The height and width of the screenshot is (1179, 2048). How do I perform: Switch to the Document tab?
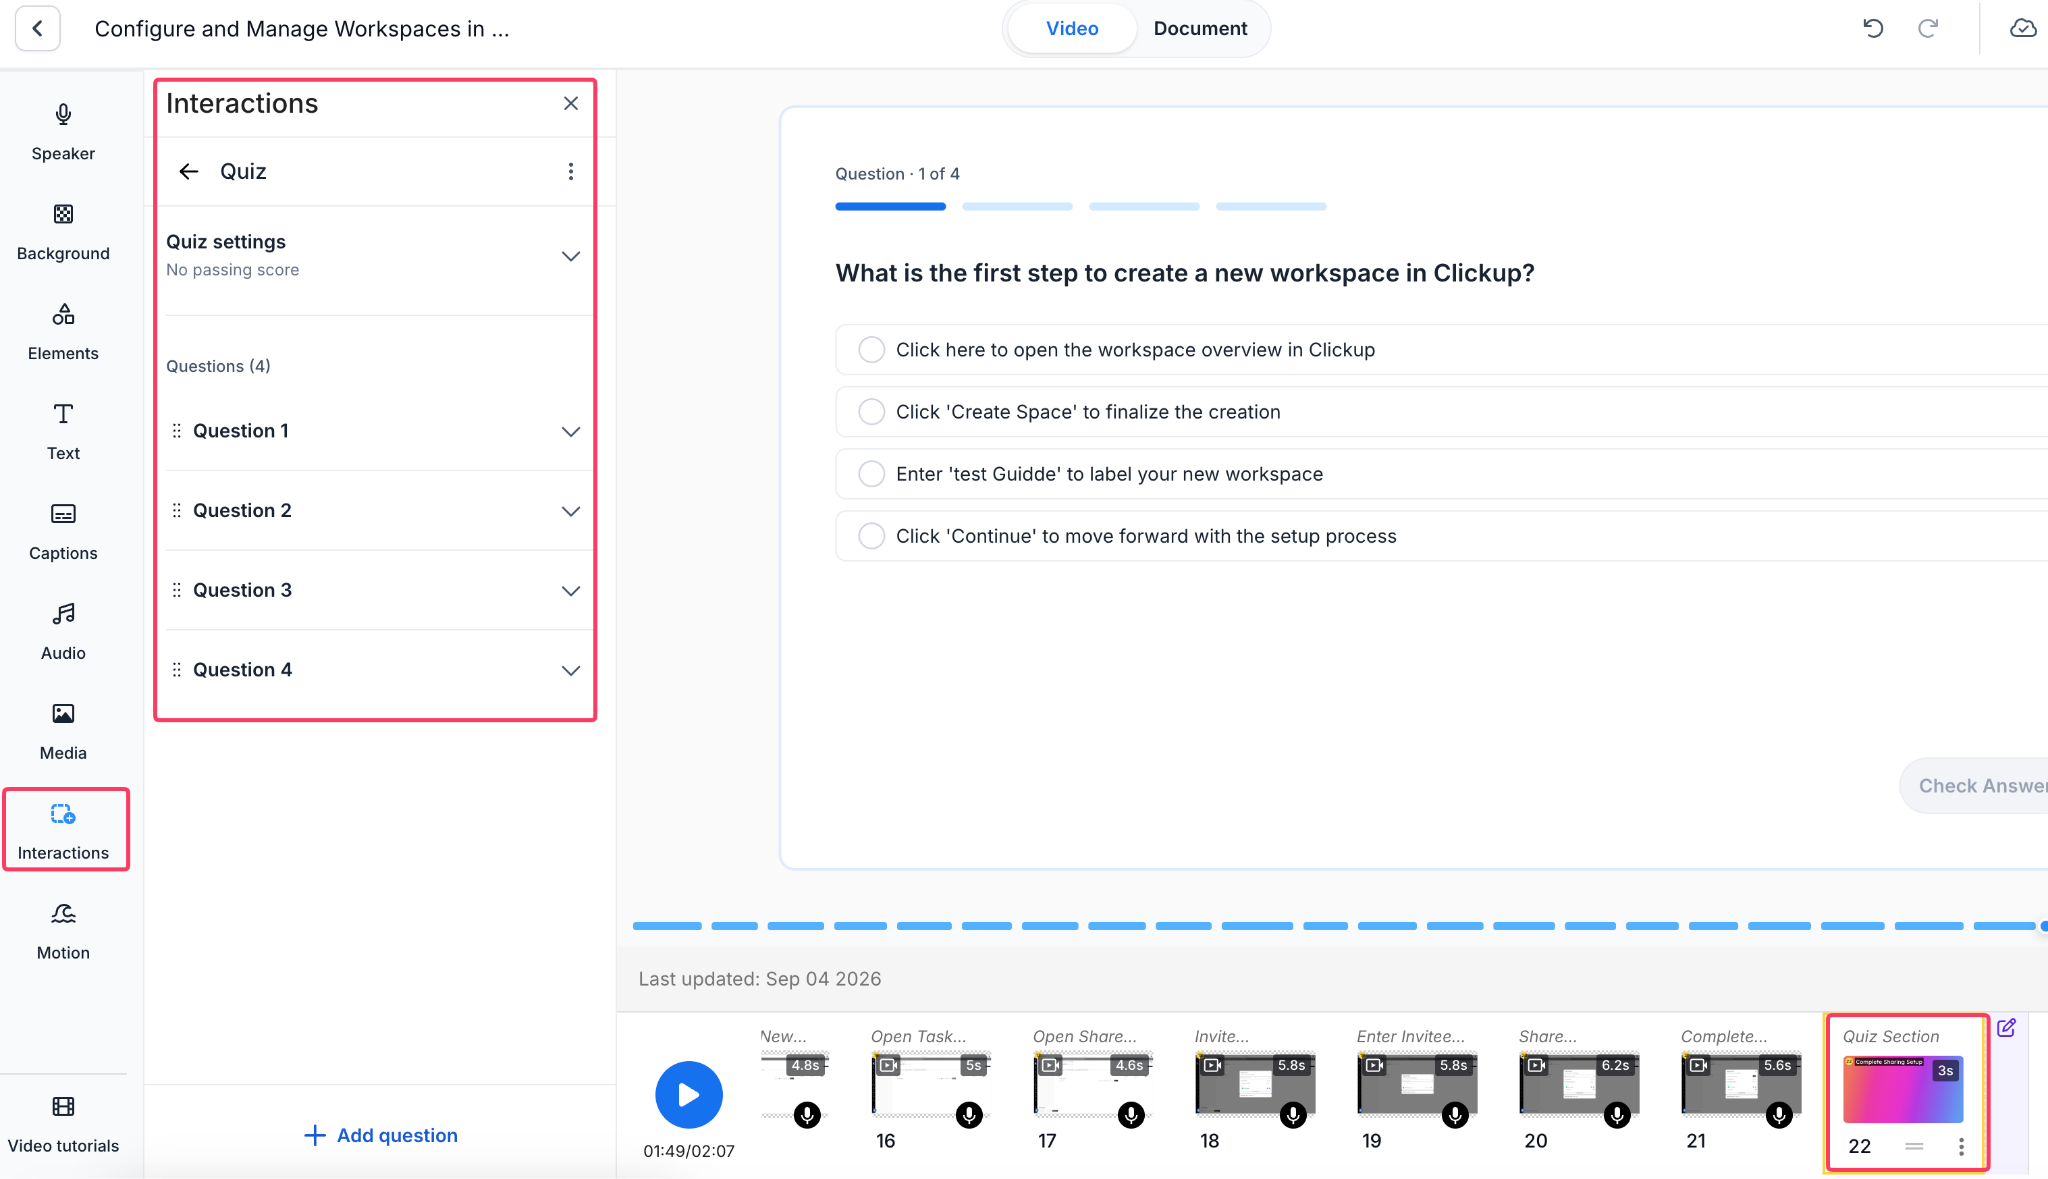pos(1200,28)
